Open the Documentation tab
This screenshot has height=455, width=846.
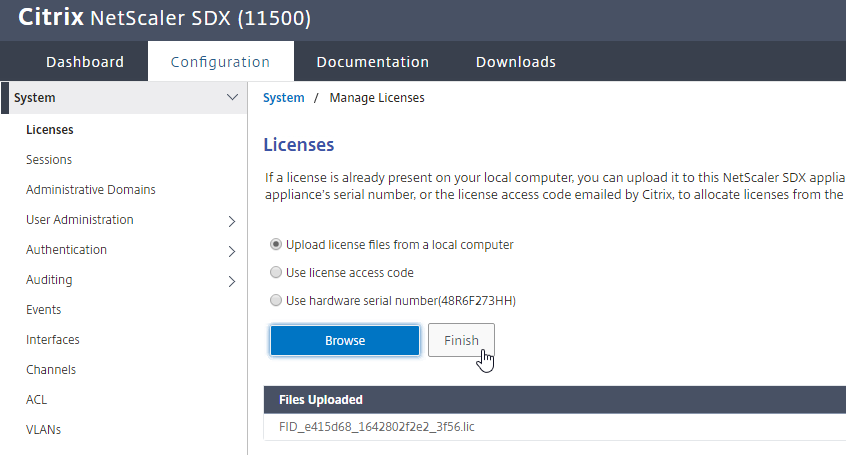click(x=372, y=62)
